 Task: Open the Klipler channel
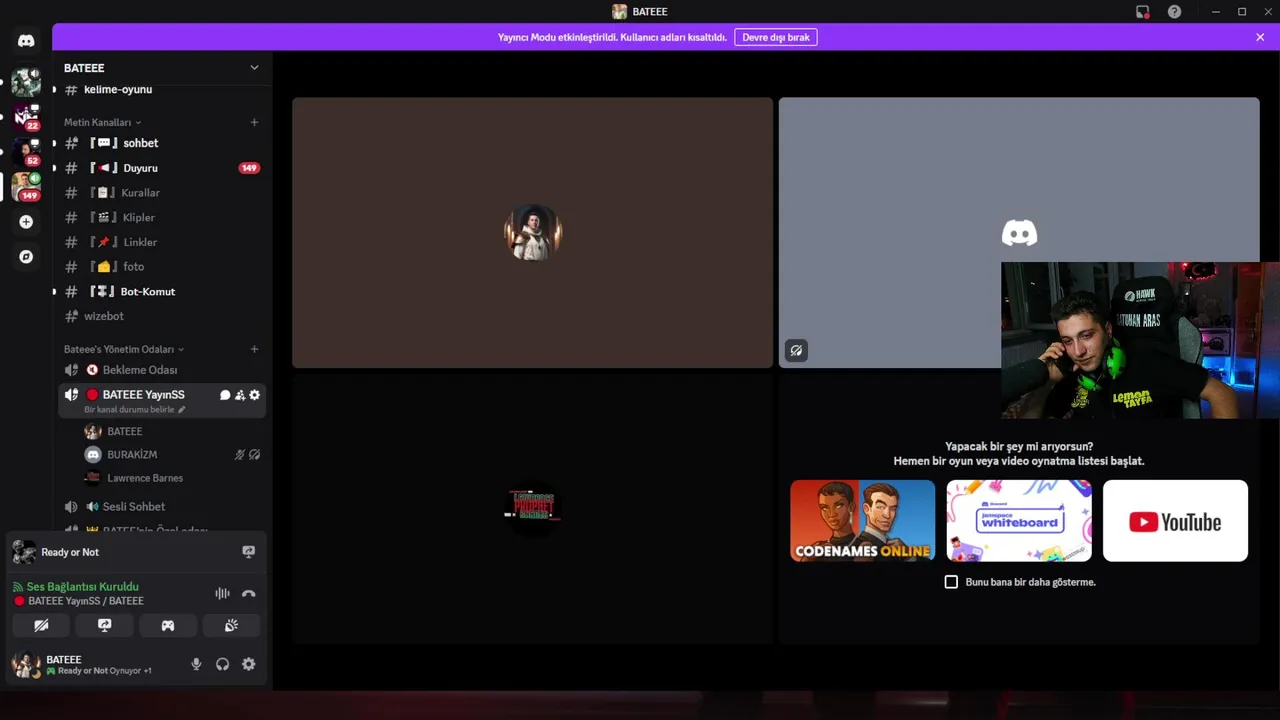click(x=160, y=217)
